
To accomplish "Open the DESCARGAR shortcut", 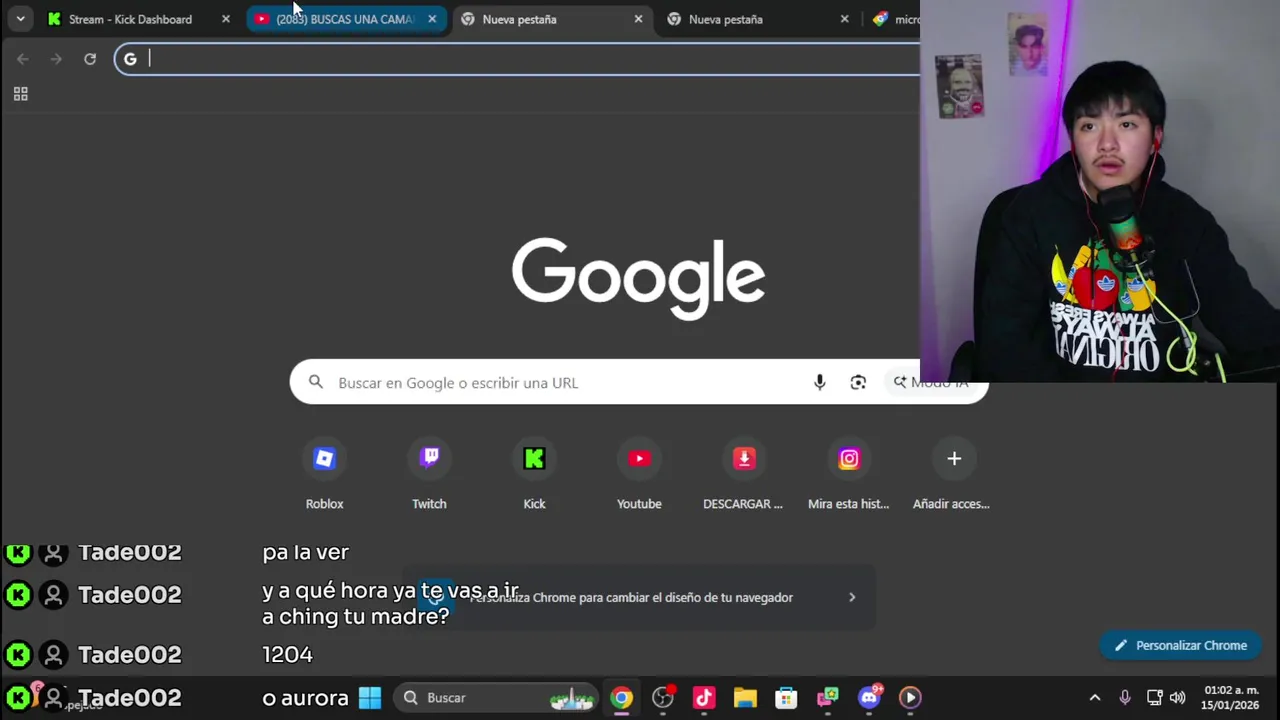I will click(743, 474).
